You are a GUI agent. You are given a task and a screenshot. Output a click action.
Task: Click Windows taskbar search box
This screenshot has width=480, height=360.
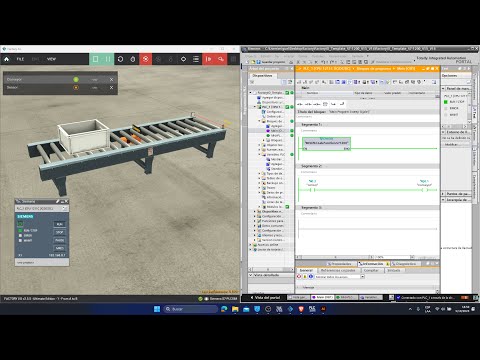[191, 309]
